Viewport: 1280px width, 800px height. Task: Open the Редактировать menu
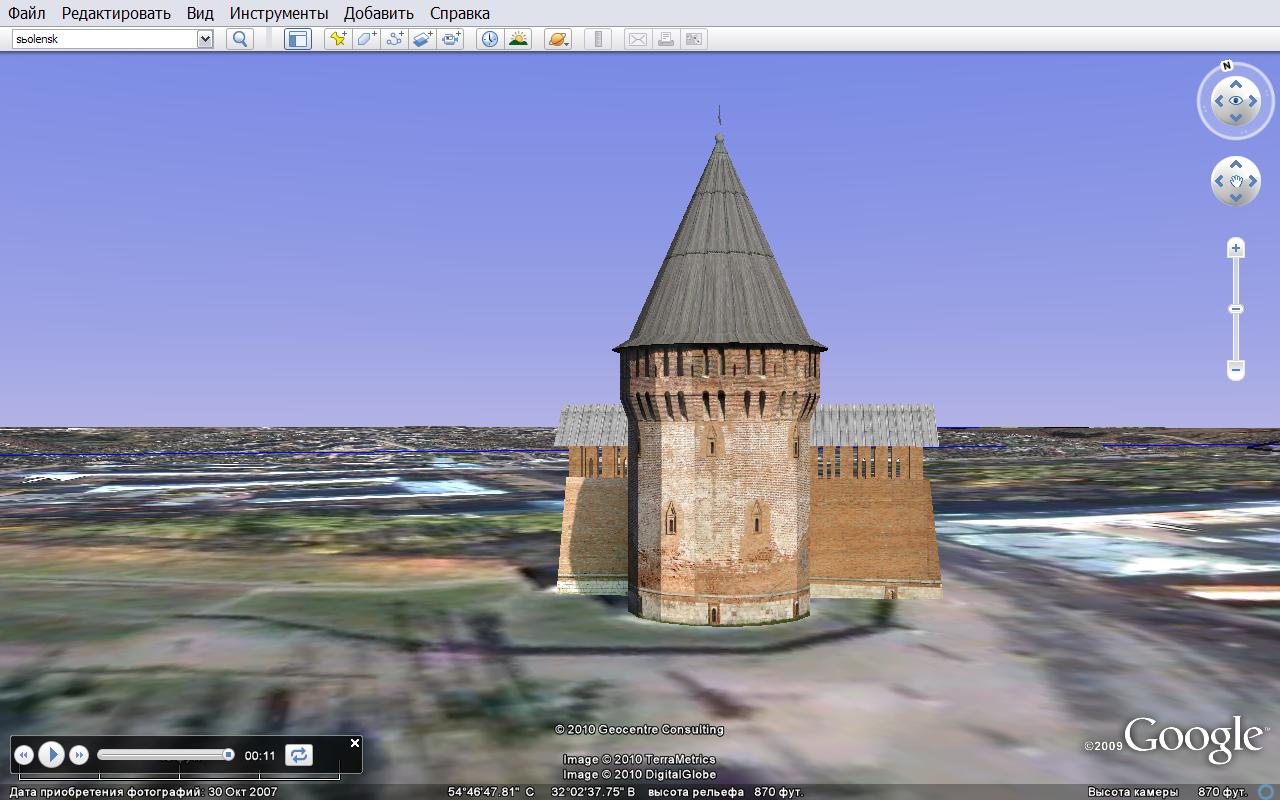tap(116, 13)
